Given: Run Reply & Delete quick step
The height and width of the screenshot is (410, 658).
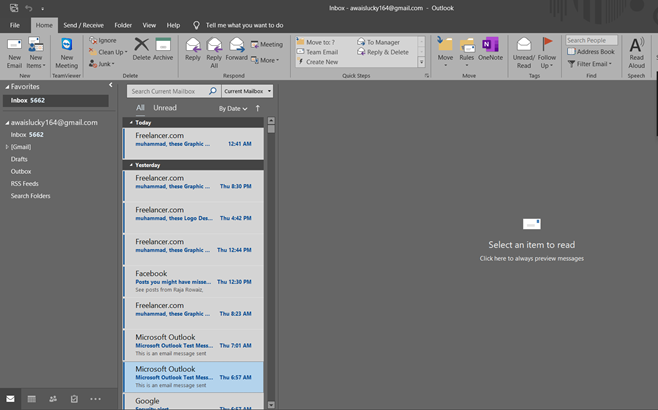Looking at the screenshot, I should [383, 52].
